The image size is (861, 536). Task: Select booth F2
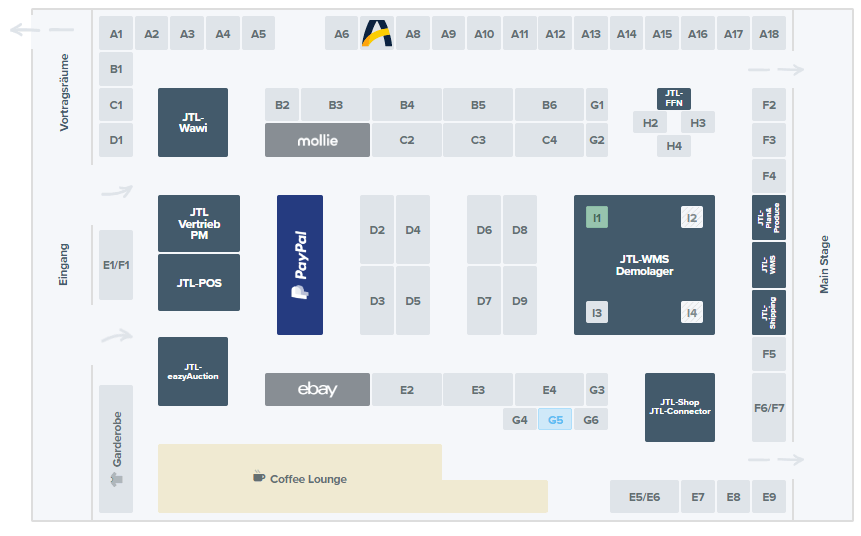coord(769,104)
